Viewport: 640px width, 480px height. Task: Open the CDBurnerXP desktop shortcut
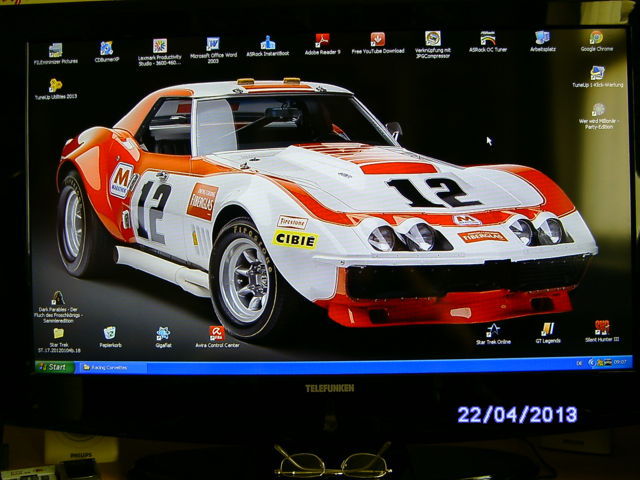tap(107, 51)
